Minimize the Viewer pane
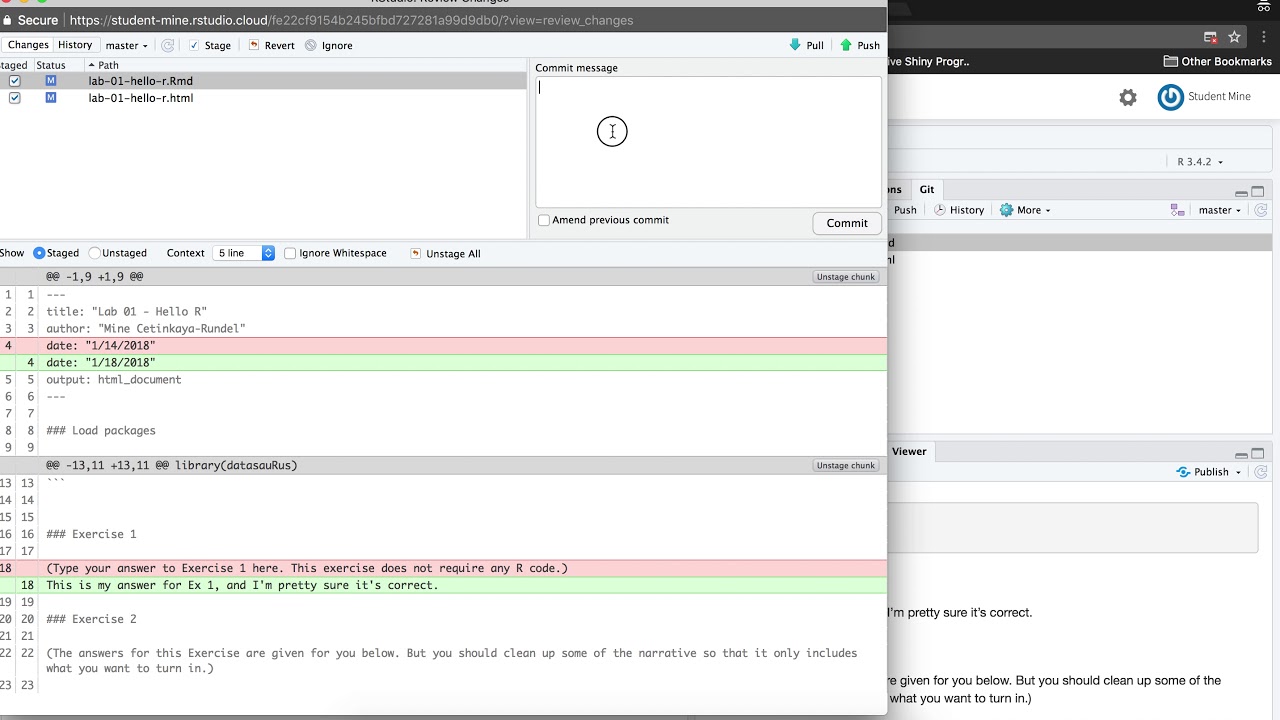This screenshot has width=1280, height=720. click(x=1241, y=454)
